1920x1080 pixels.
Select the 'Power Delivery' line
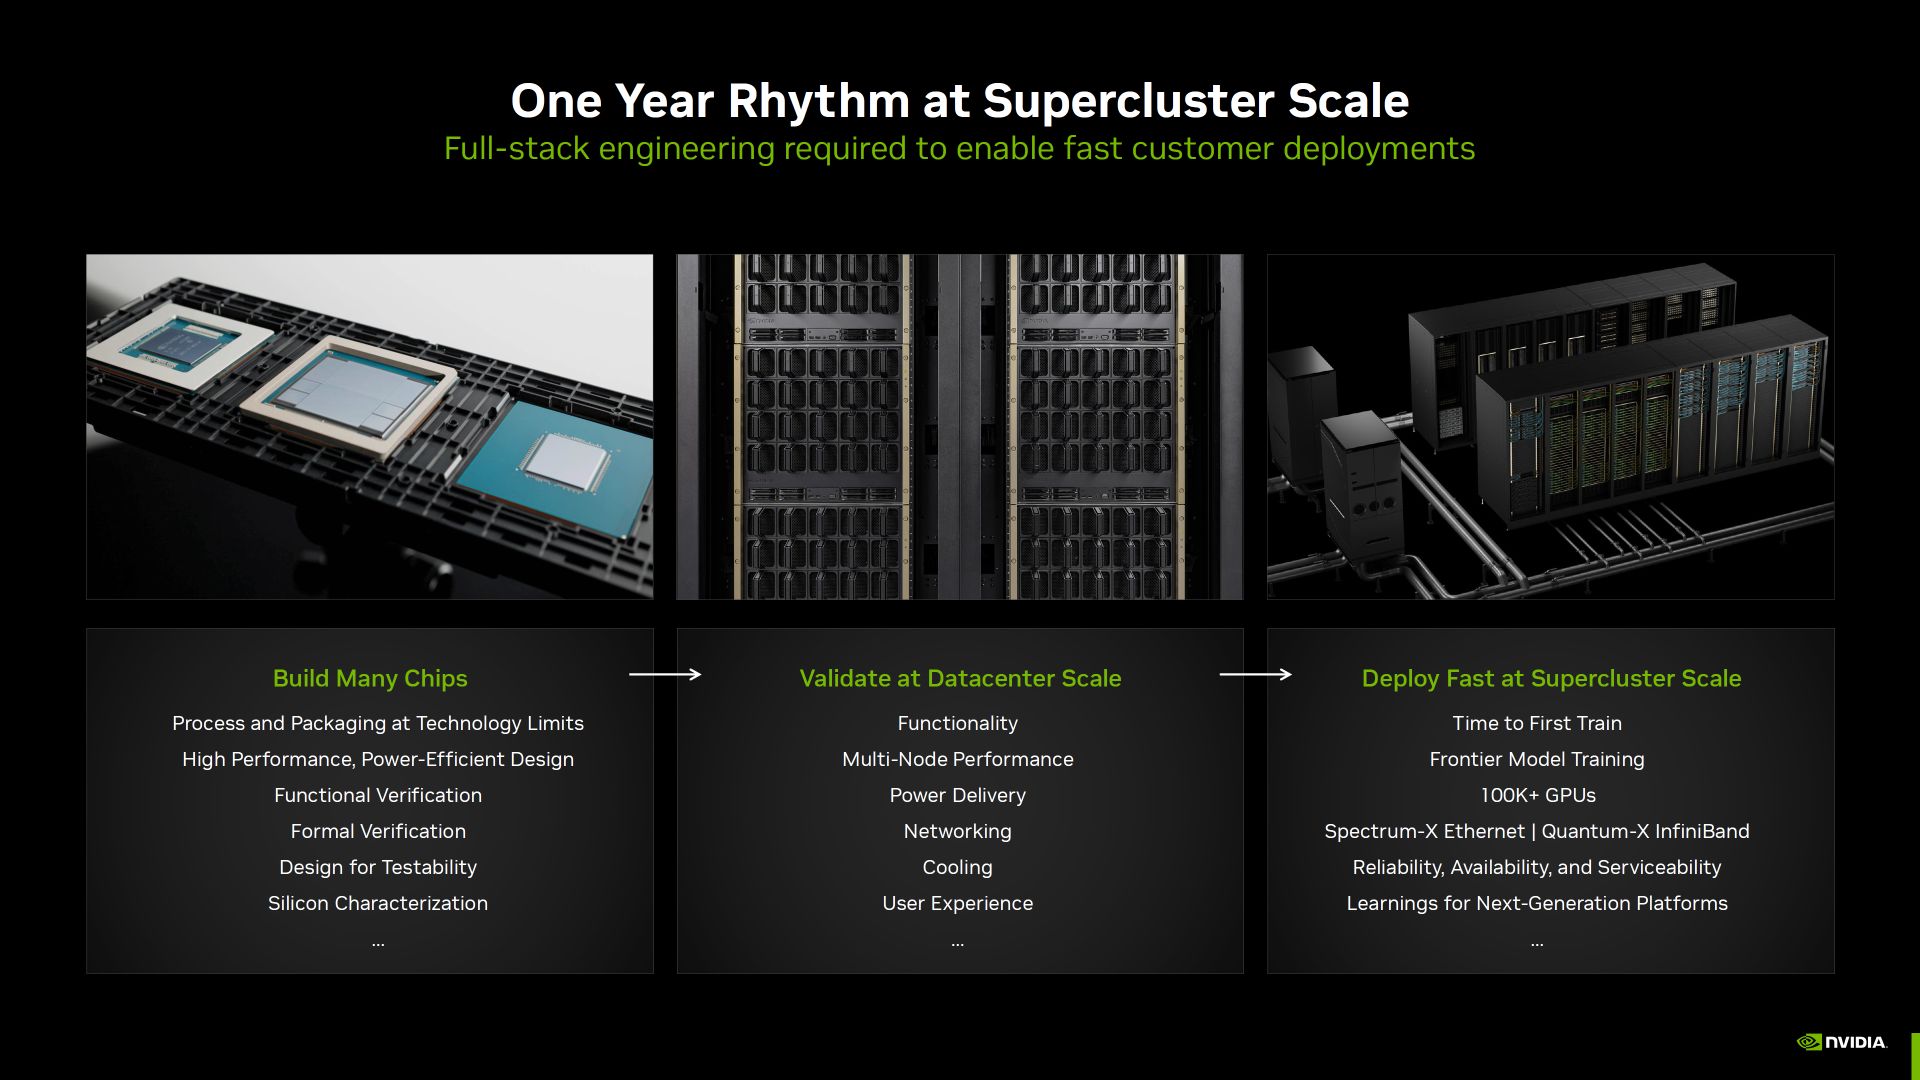tap(958, 795)
